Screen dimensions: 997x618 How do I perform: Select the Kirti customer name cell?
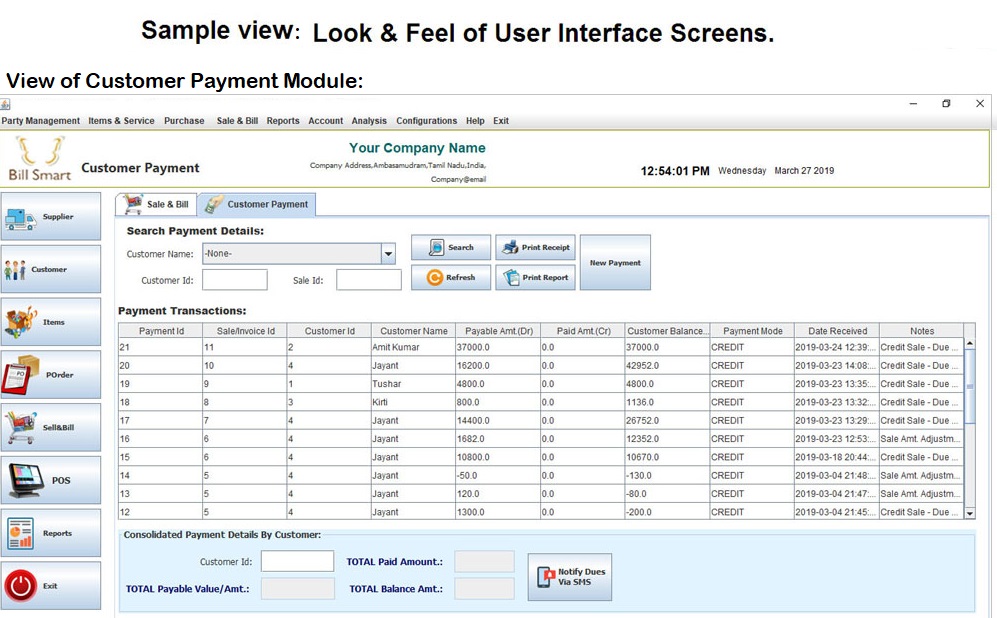[414, 402]
